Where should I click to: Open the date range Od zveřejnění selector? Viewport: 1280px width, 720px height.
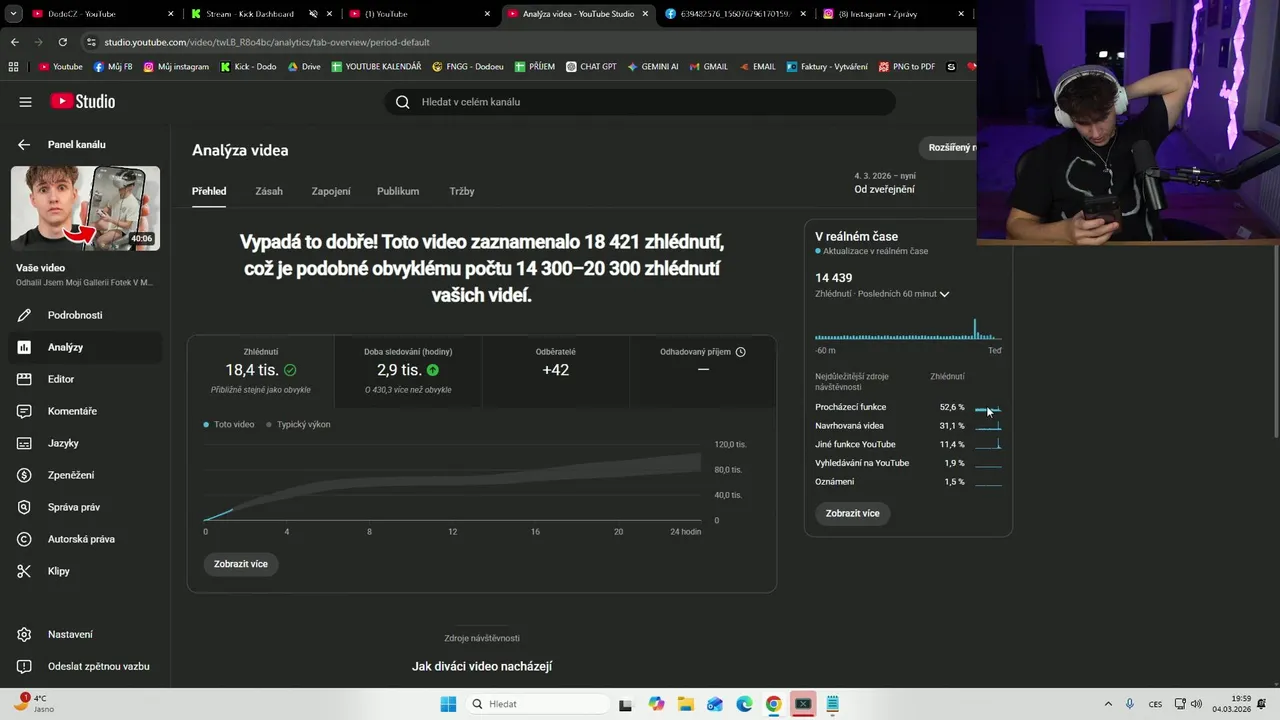tap(884, 183)
